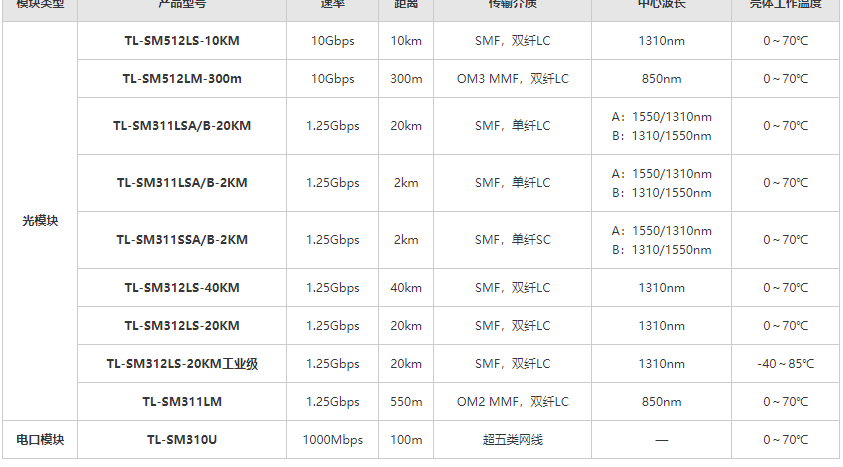Click the wavelength dash in TL-SM310U row
Viewport: 843px width, 467px height.
coord(661,440)
